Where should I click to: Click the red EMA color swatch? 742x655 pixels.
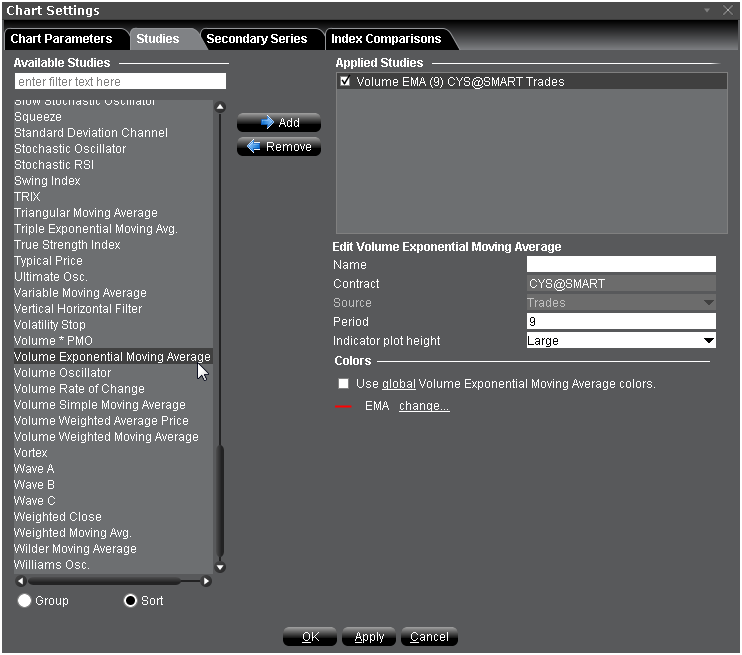click(344, 407)
